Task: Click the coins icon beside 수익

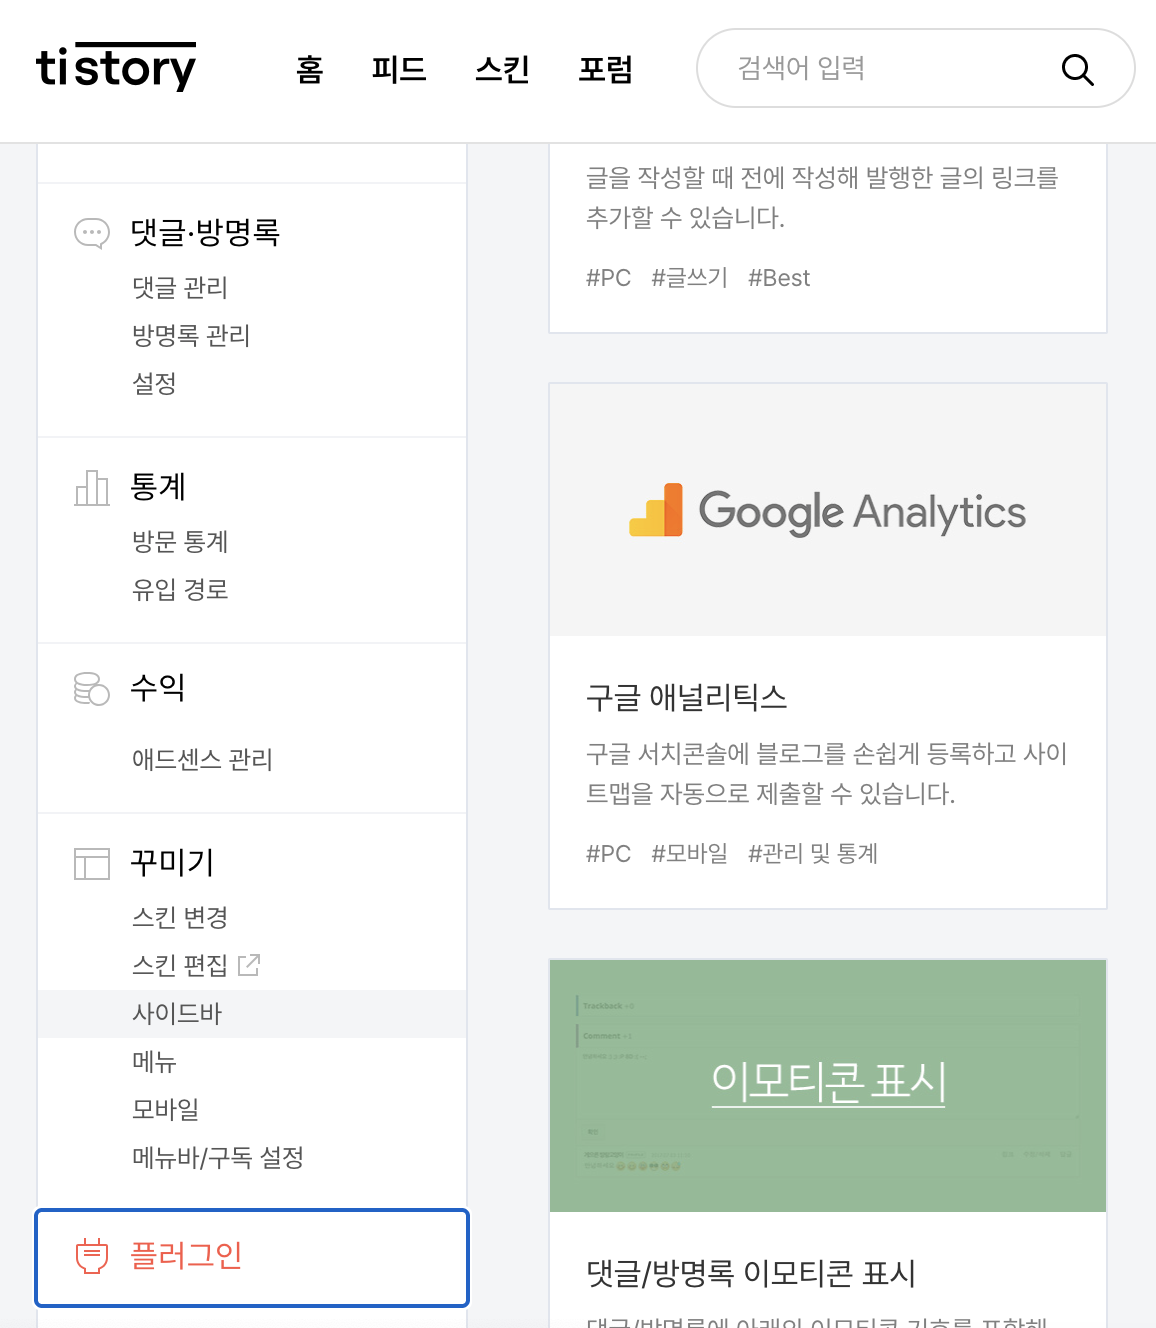Action: pyautogui.click(x=92, y=688)
